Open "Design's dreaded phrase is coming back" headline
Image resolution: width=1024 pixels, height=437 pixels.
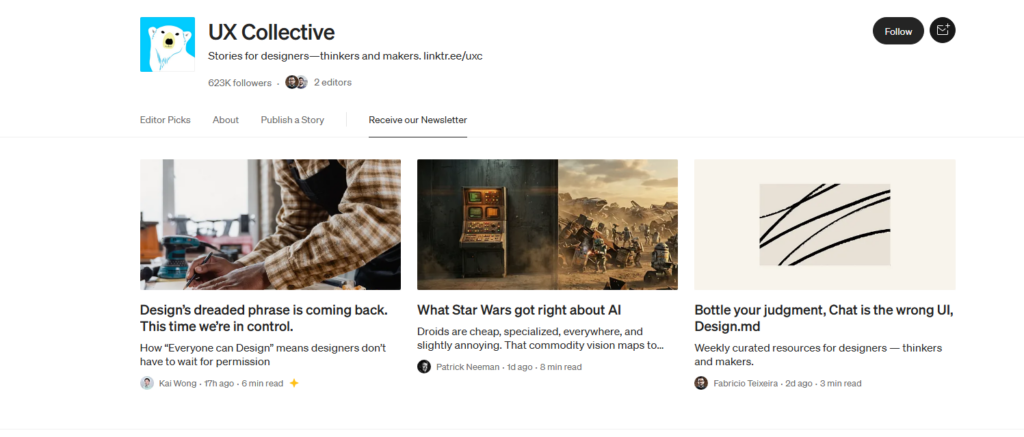pos(264,318)
